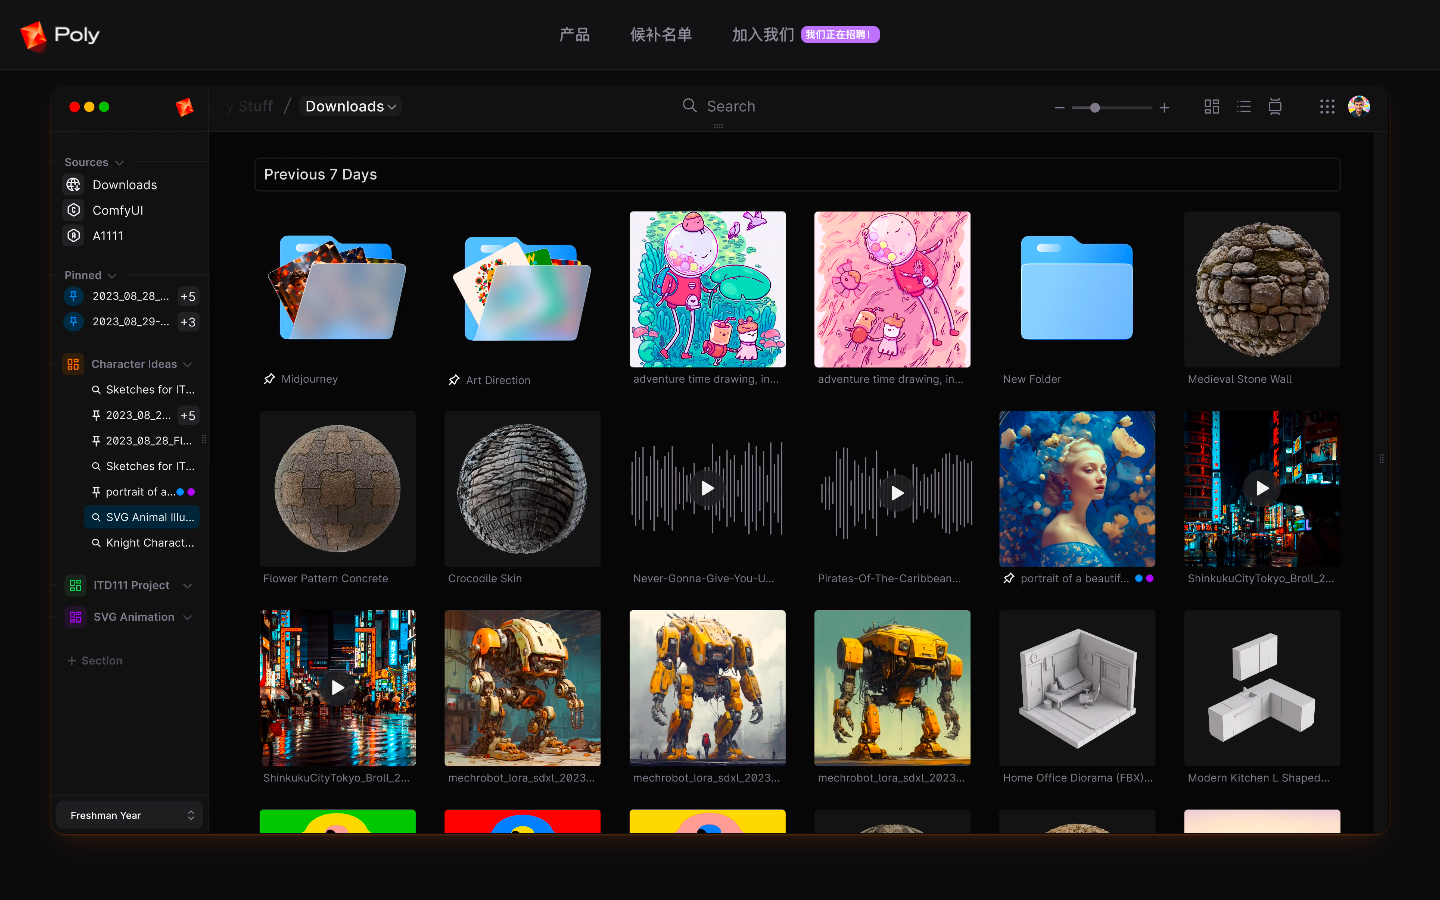This screenshot has width=1440, height=900.
Task: Open the Art Direction folder
Action: coord(523,289)
